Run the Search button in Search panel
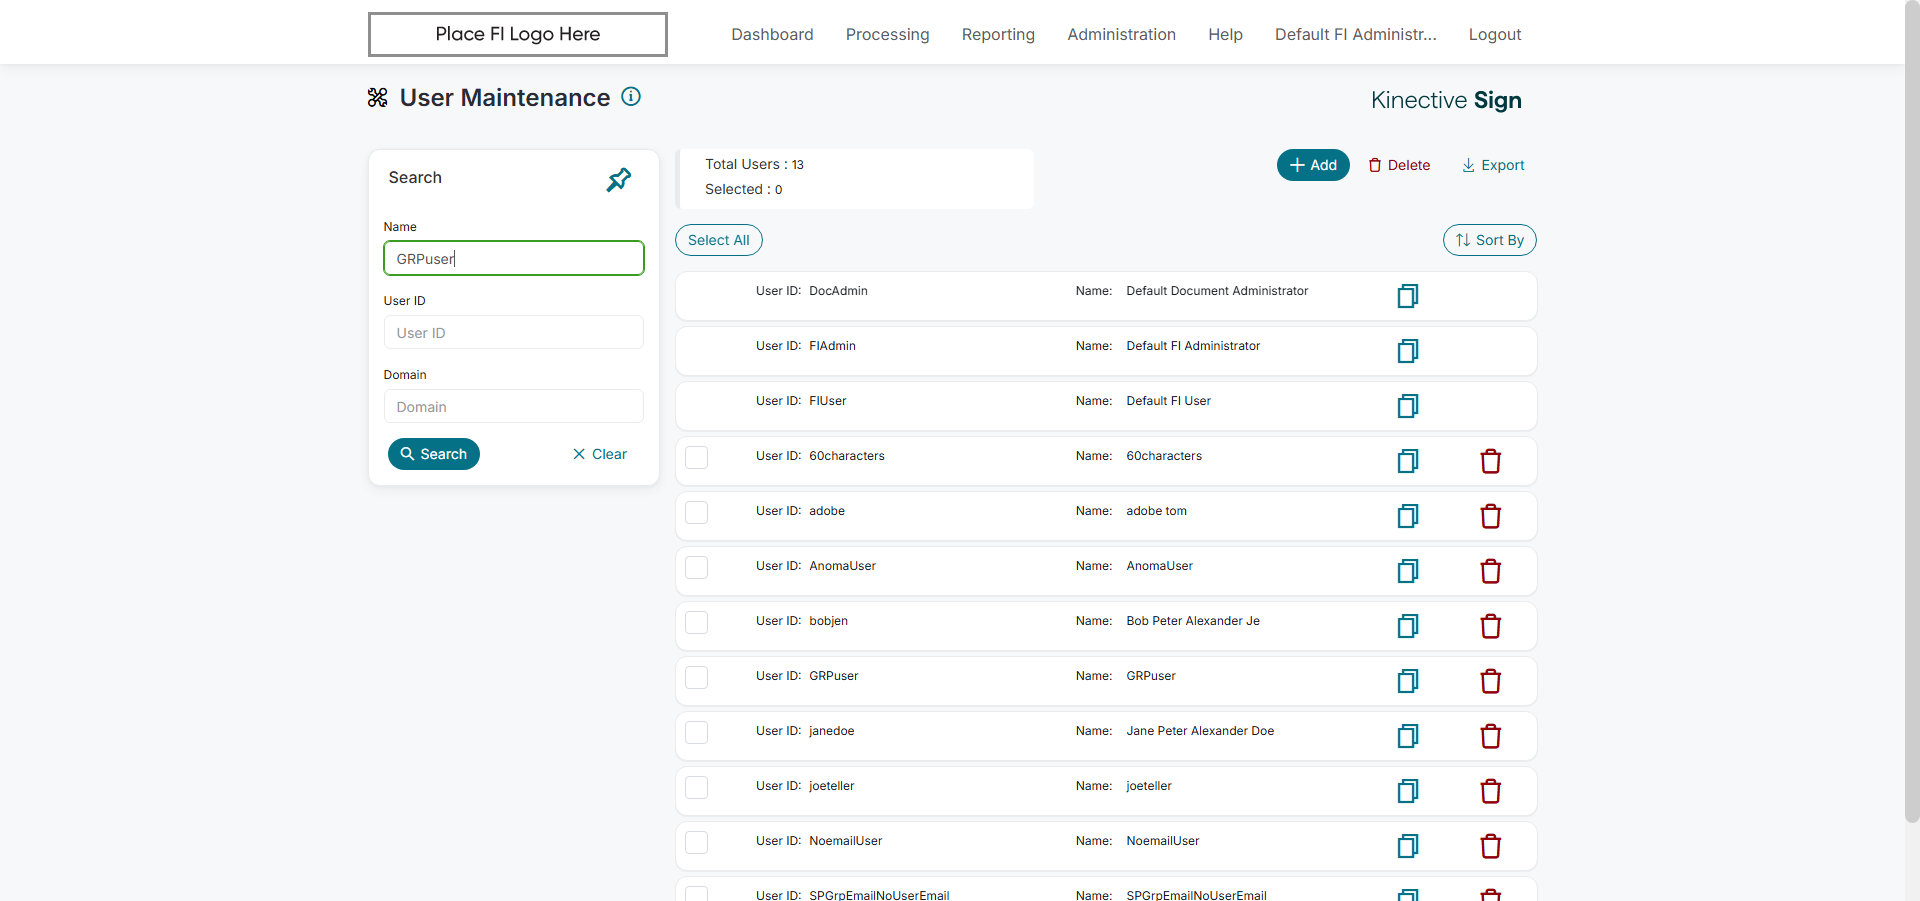Viewport: 1920px width, 901px height. [434, 454]
